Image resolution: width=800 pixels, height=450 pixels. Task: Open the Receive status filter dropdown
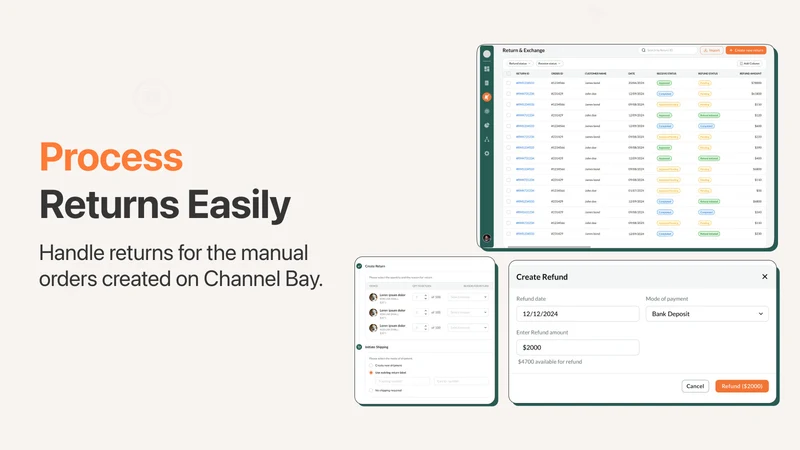pos(549,63)
